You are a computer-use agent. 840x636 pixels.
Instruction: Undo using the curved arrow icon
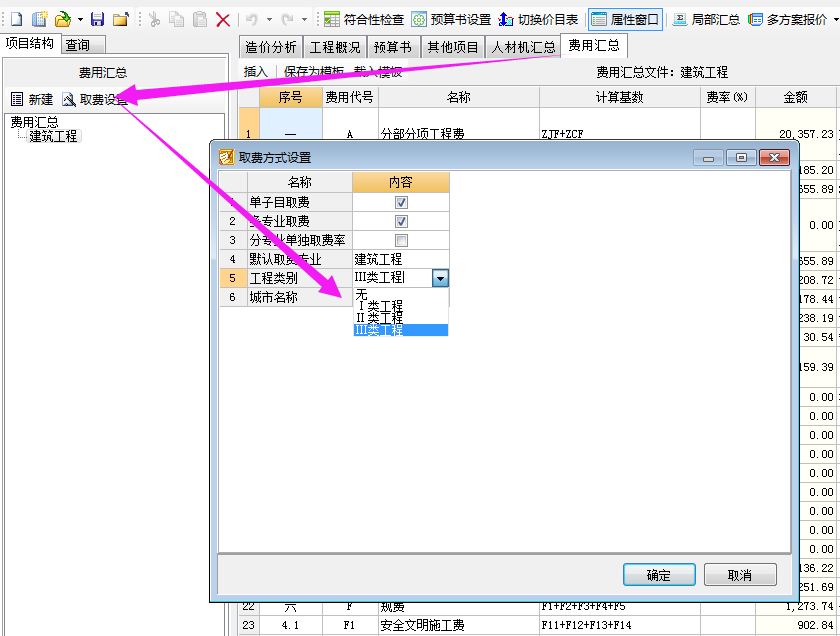(252, 20)
